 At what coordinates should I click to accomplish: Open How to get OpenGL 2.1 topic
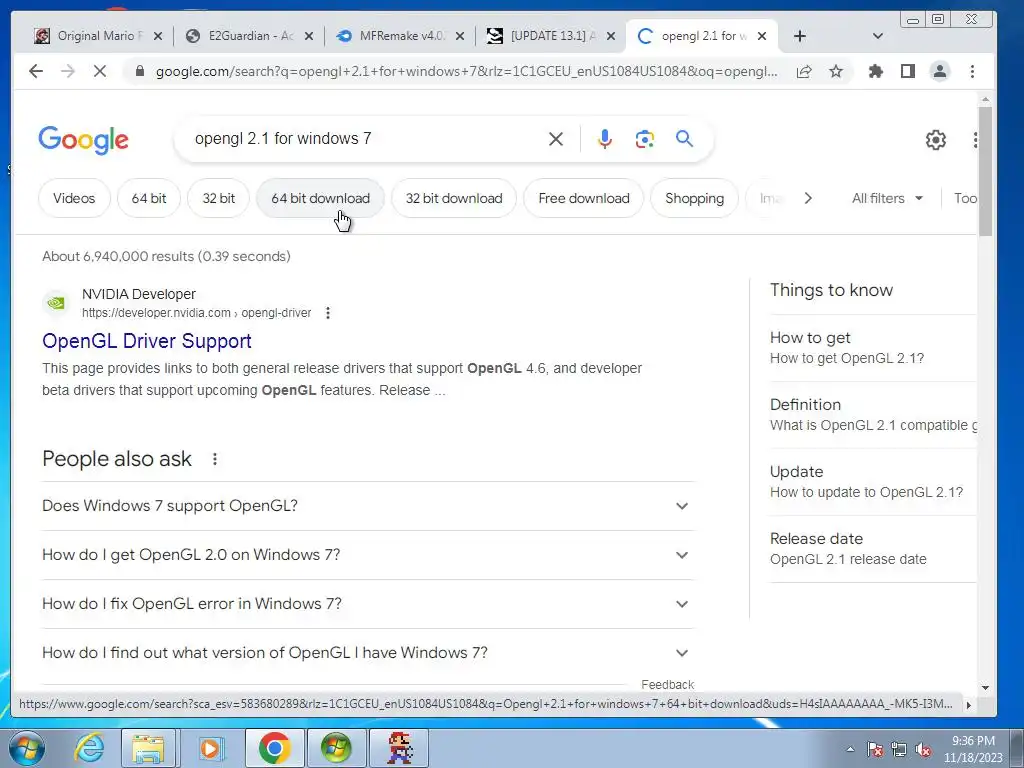pos(872,347)
